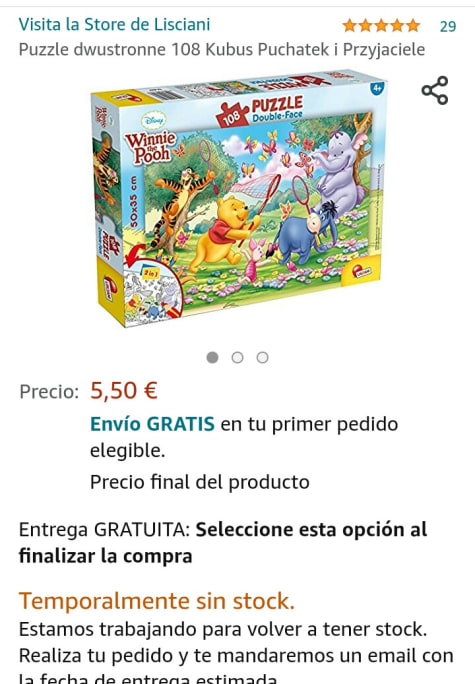This screenshot has height=684, width=475.
Task: Tap the 4+ age badge on the box
Action: click(377, 88)
